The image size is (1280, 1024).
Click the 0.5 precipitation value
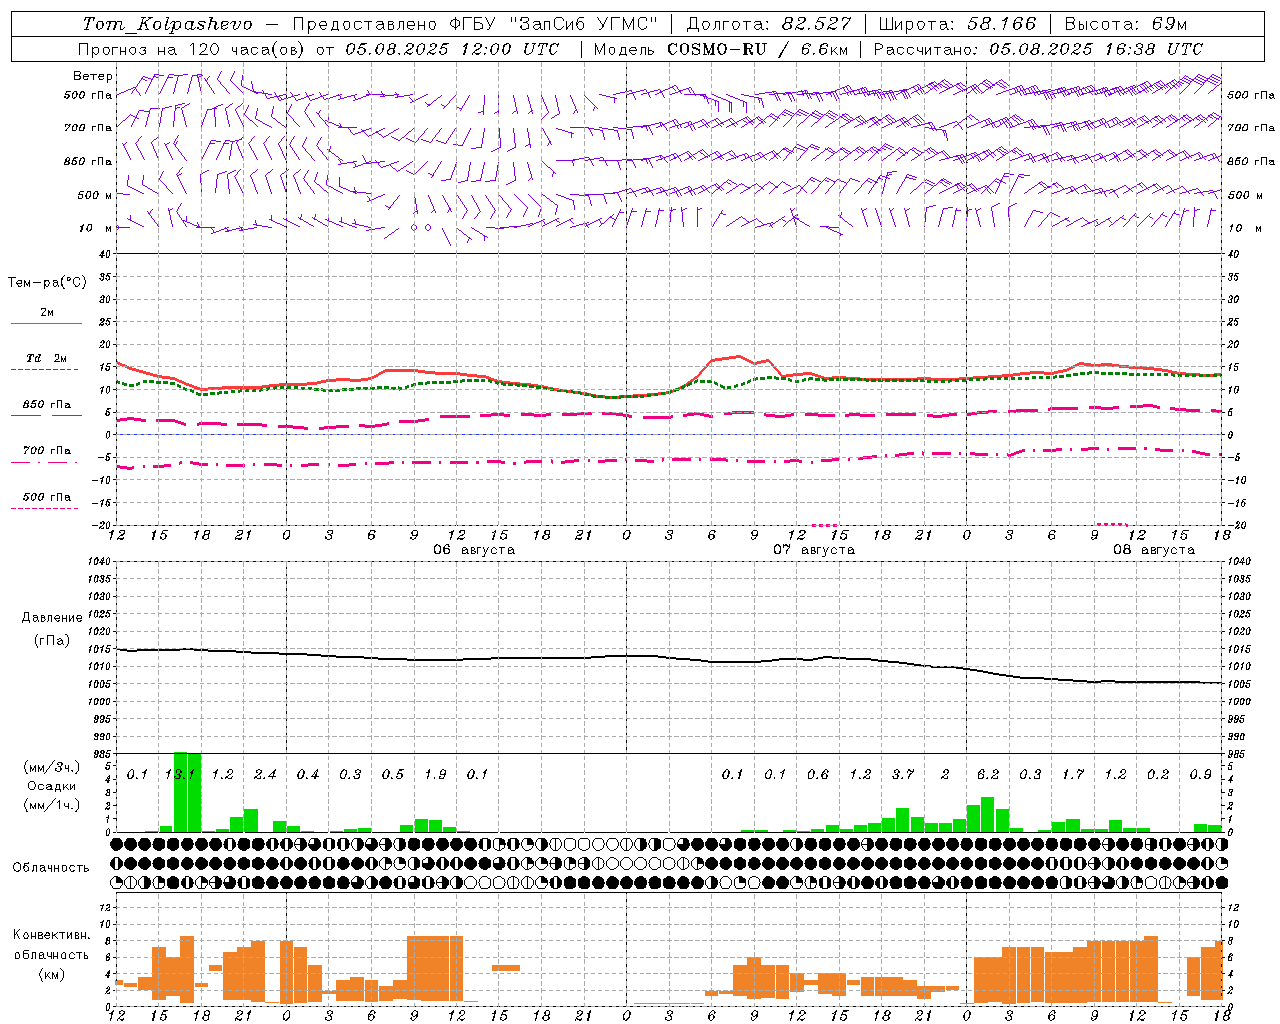pyautogui.click(x=393, y=775)
